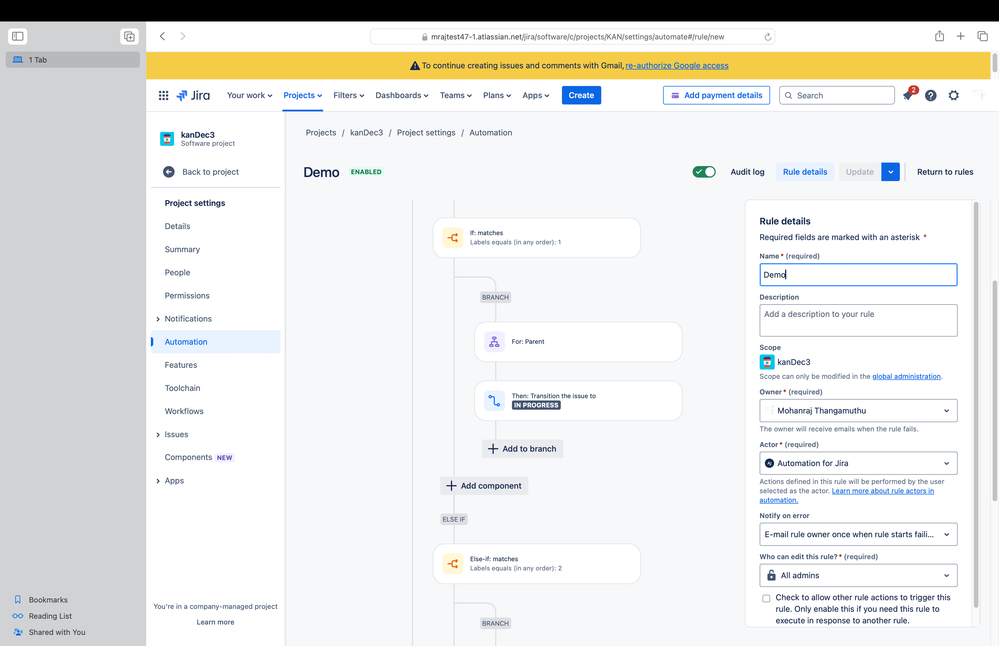Click the Jira logo
Viewport: 999px width, 646px height.
click(193, 96)
